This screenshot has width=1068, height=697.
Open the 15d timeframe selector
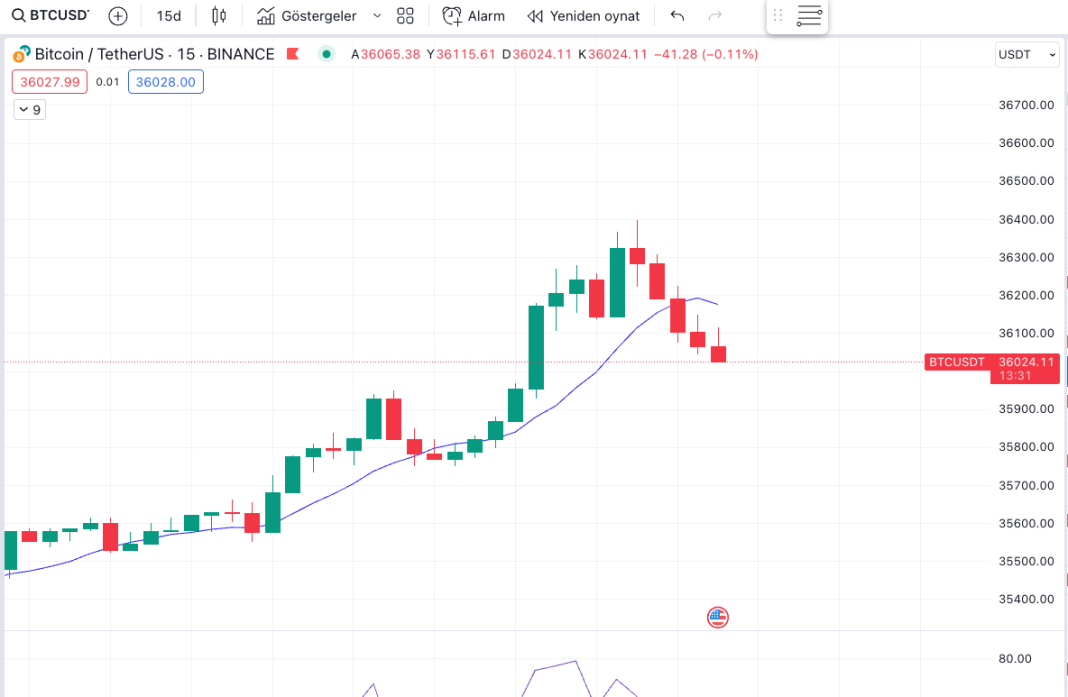coord(169,16)
